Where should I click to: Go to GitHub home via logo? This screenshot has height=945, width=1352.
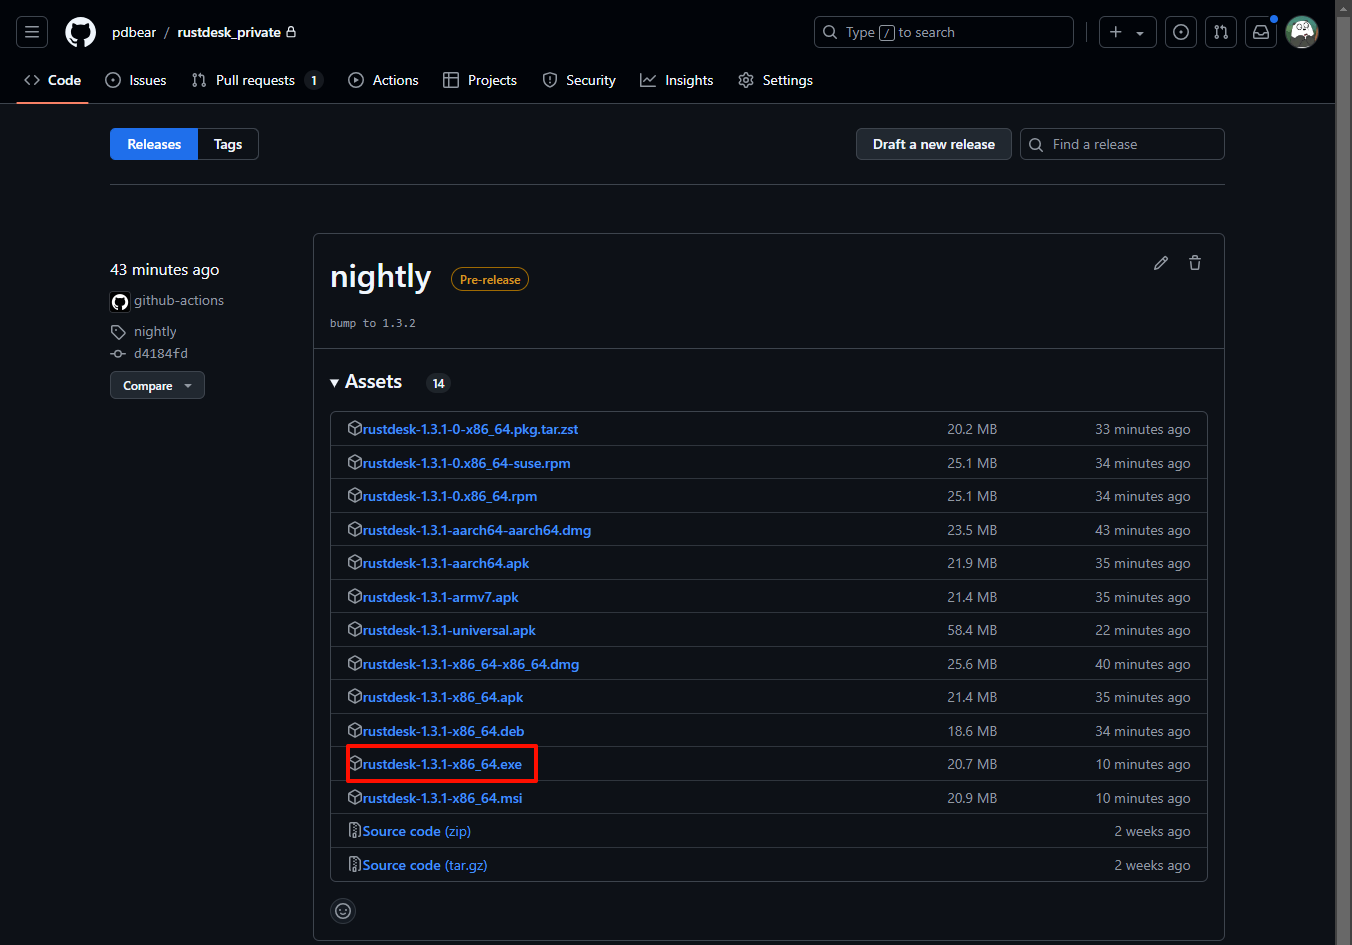click(x=81, y=32)
